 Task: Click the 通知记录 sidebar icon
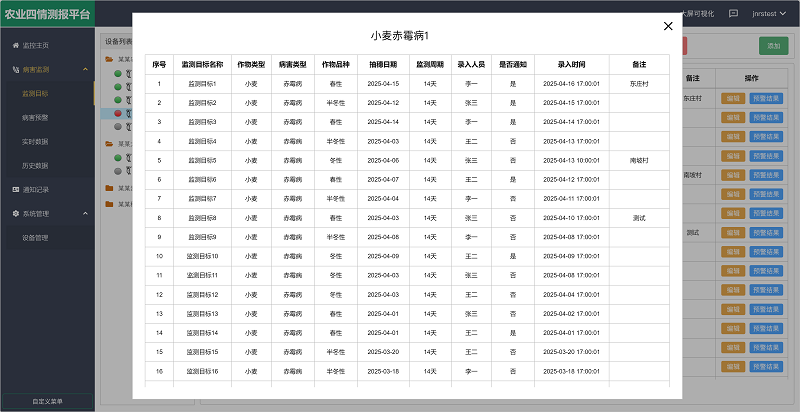(x=15, y=189)
